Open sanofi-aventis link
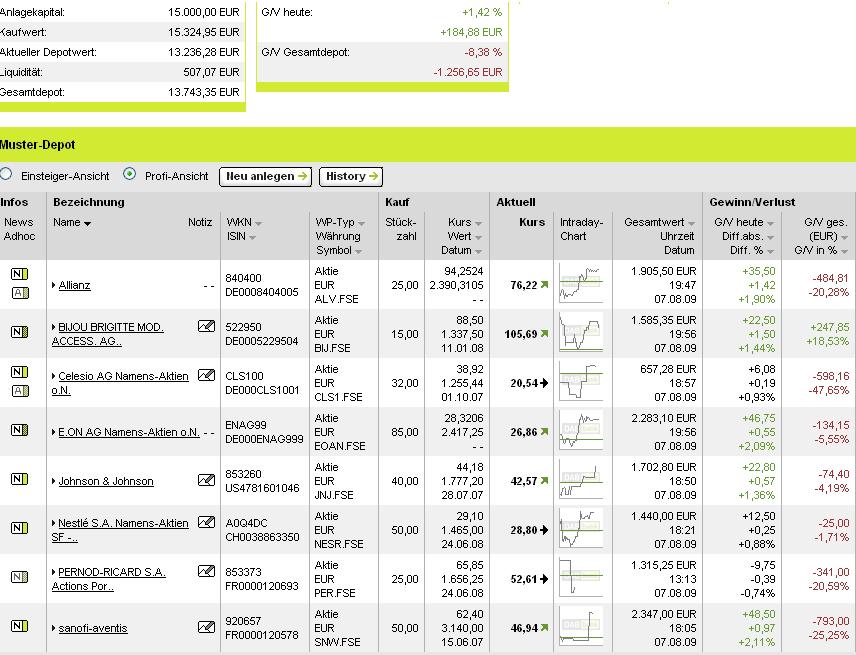Screen dimensions: 856x655 (x=93, y=628)
